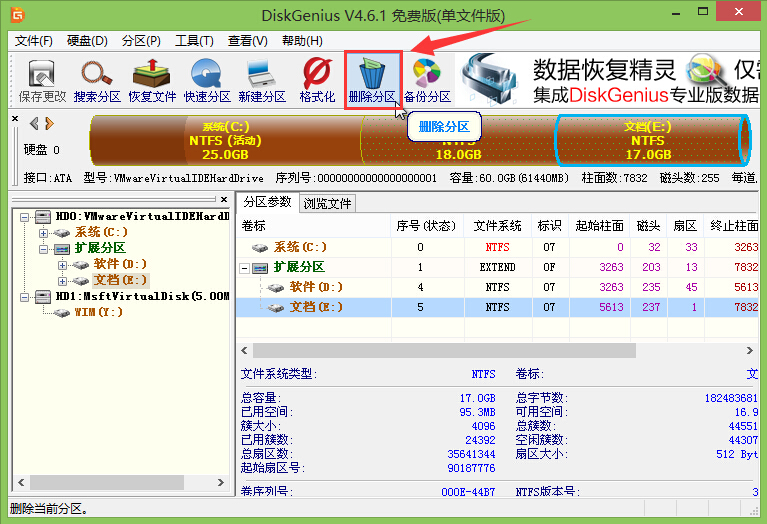
Task: Select the 18.0GB middle partition on the disk map
Action: coord(458,140)
